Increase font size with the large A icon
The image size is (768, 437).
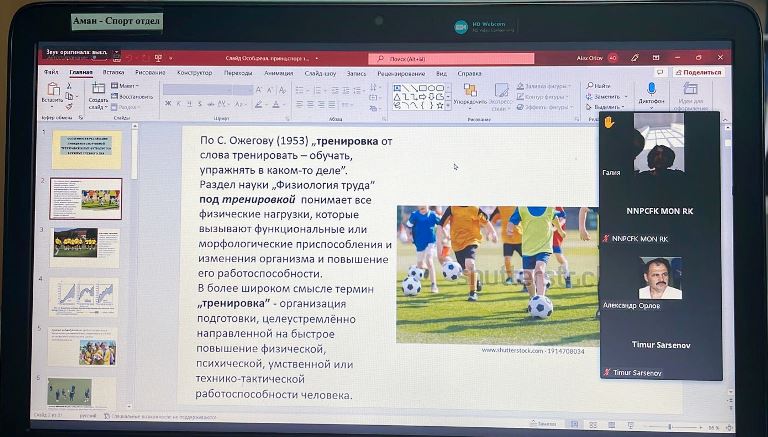click(x=259, y=90)
